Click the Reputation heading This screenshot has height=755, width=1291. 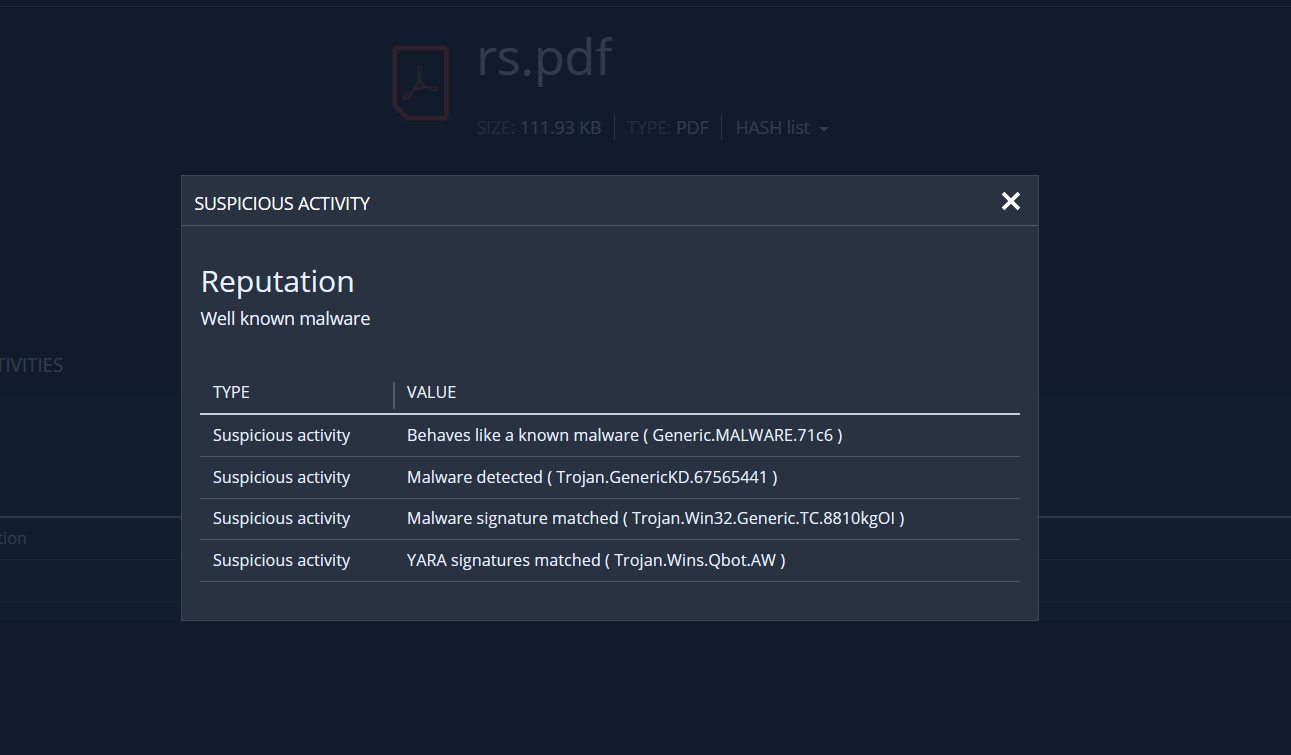point(277,282)
